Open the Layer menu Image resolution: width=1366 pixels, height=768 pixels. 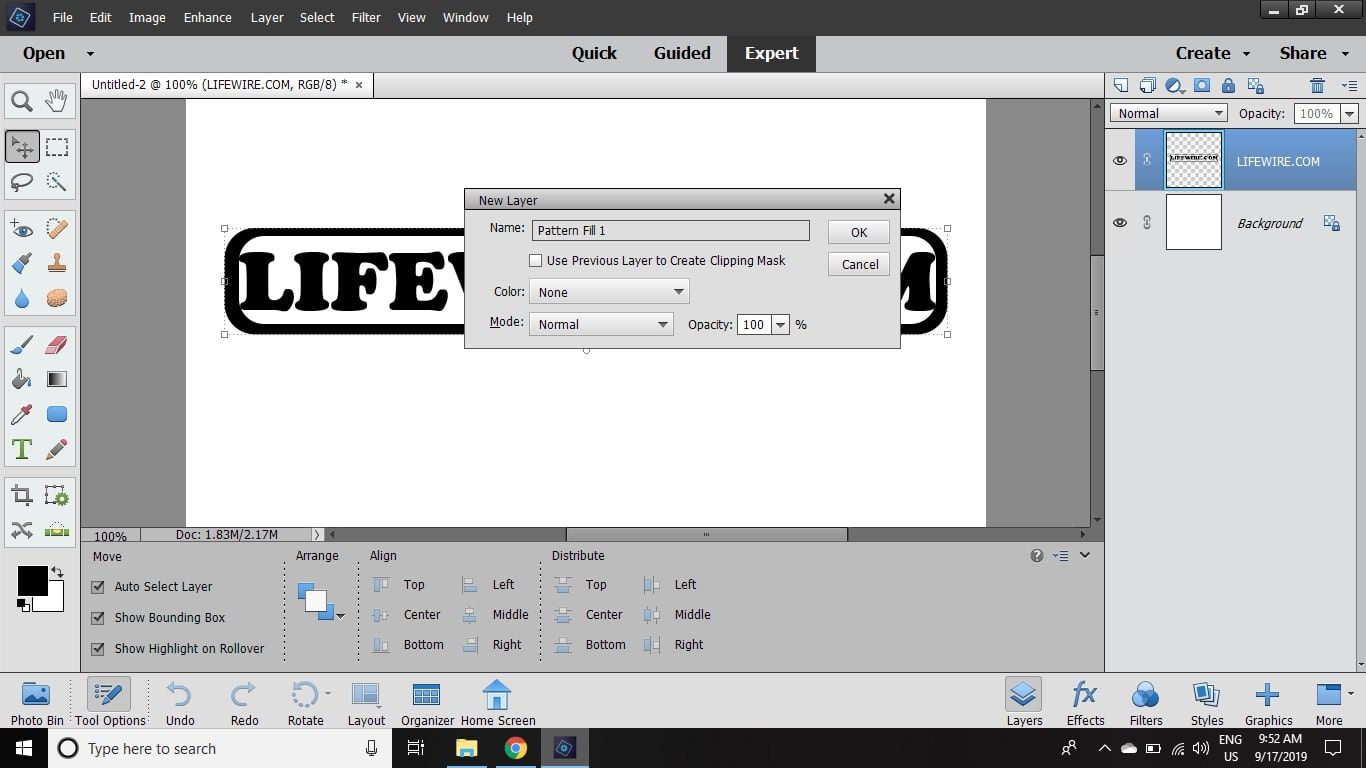[x=267, y=17]
